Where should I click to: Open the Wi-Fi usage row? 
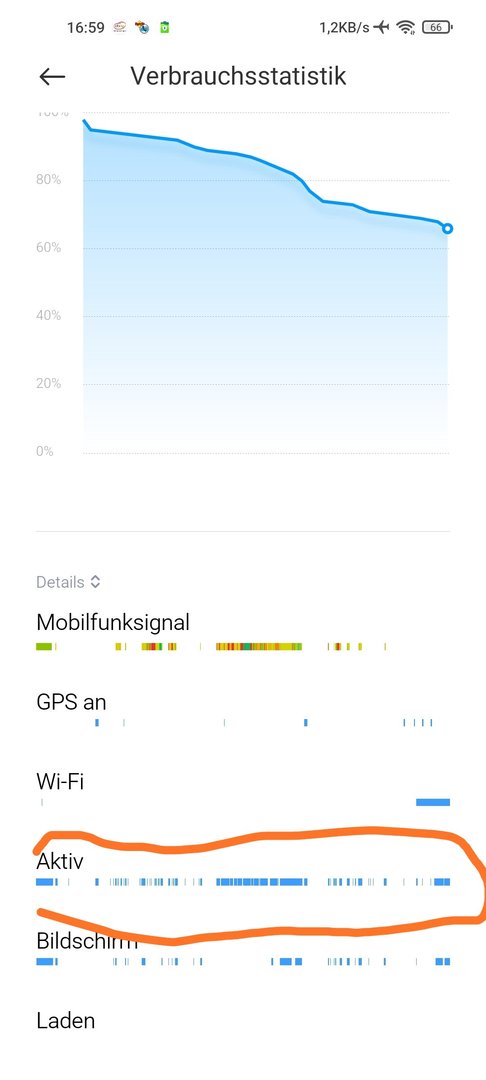(243, 790)
